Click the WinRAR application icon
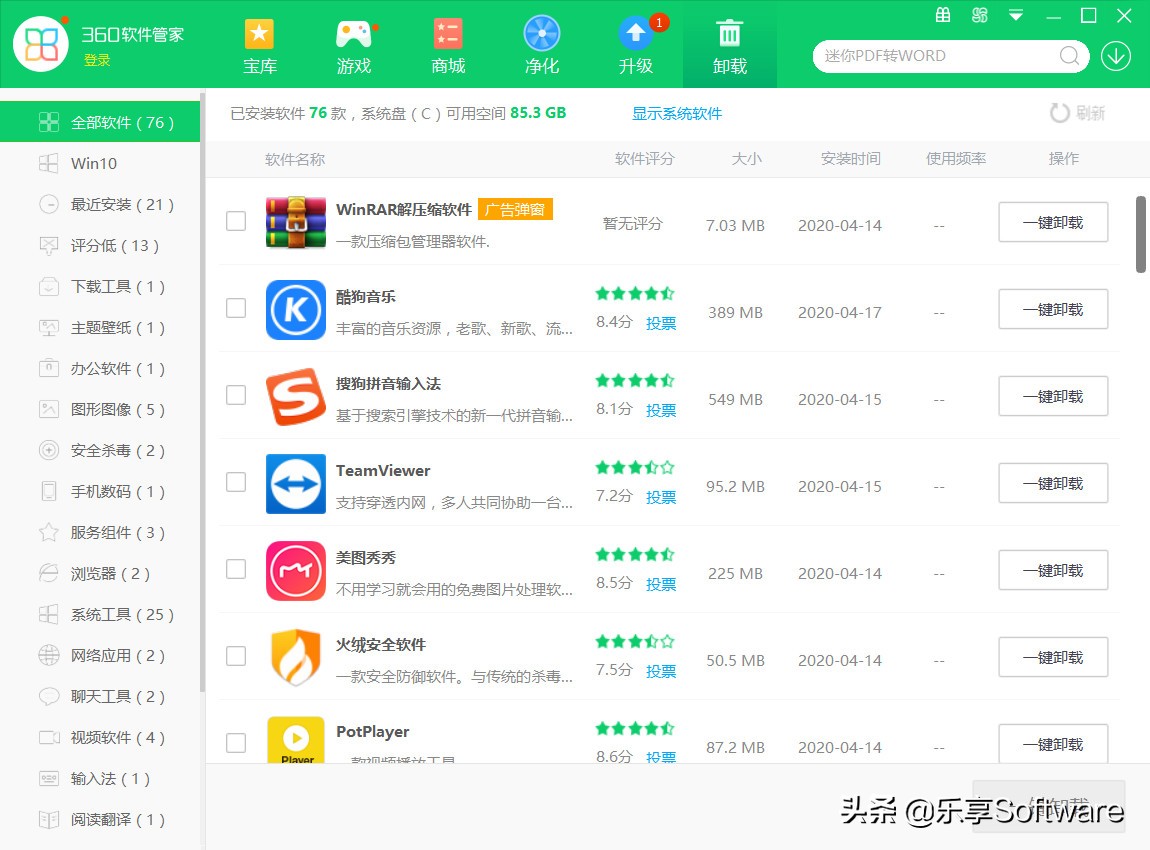The image size is (1150, 850). tap(295, 222)
